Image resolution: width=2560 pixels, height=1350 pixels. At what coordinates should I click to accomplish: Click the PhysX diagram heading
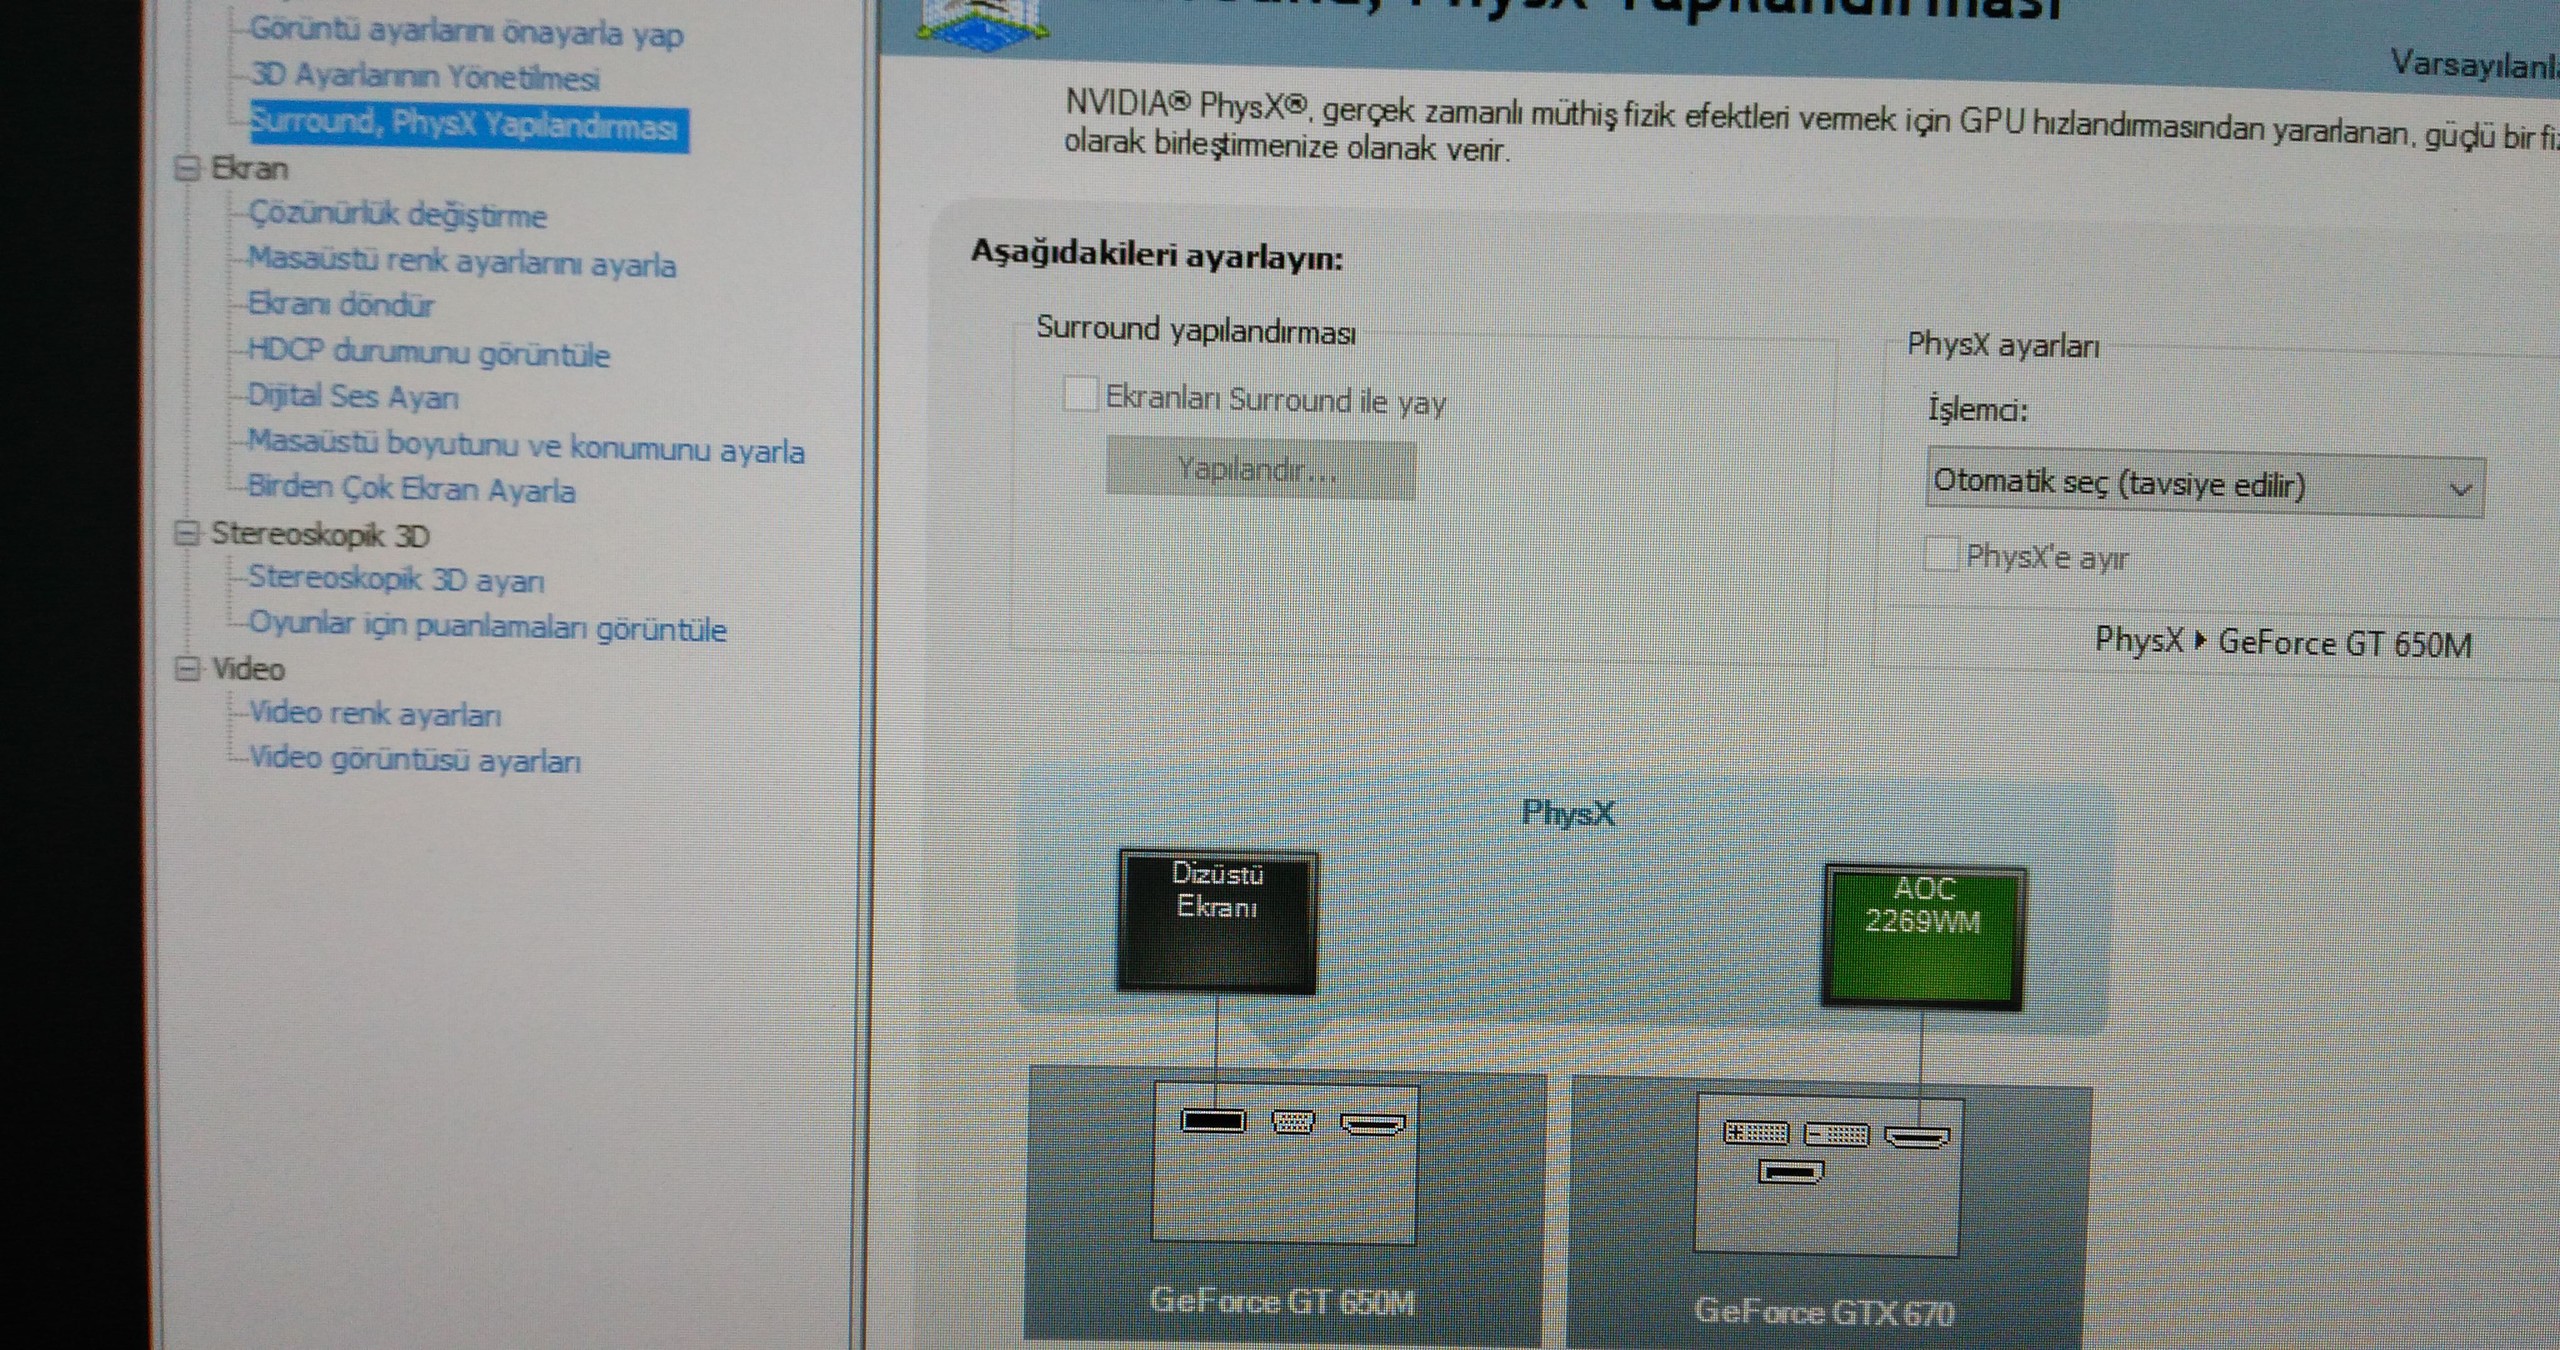click(x=1568, y=812)
